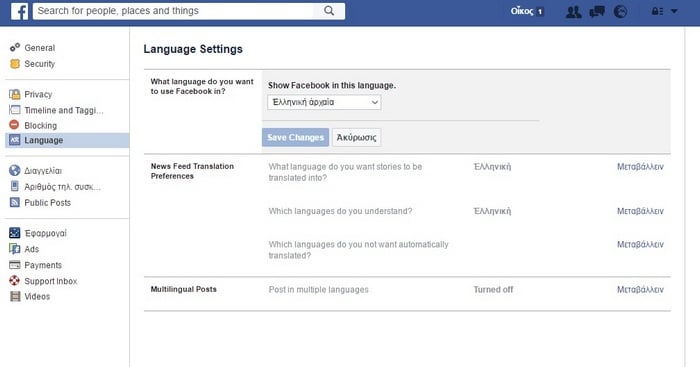Select Blocking in the sidebar
700x367 pixels.
(41, 125)
